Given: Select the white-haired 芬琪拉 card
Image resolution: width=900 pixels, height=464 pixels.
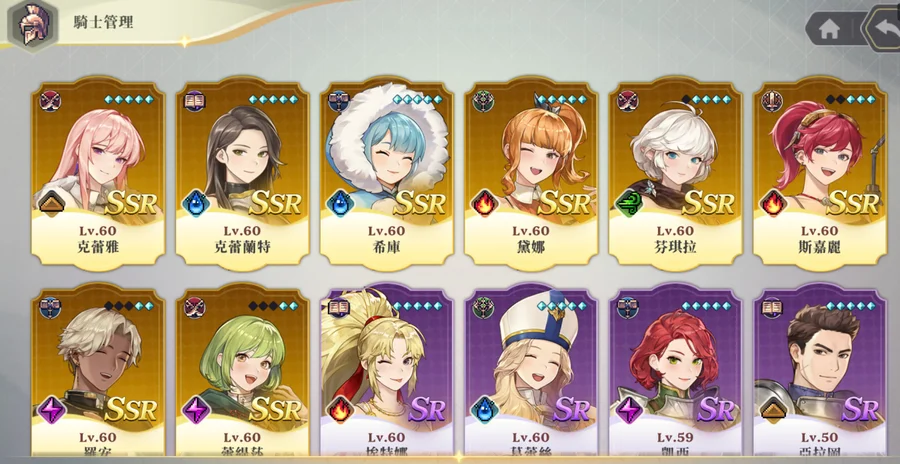Looking at the screenshot, I should pyautogui.click(x=676, y=172).
